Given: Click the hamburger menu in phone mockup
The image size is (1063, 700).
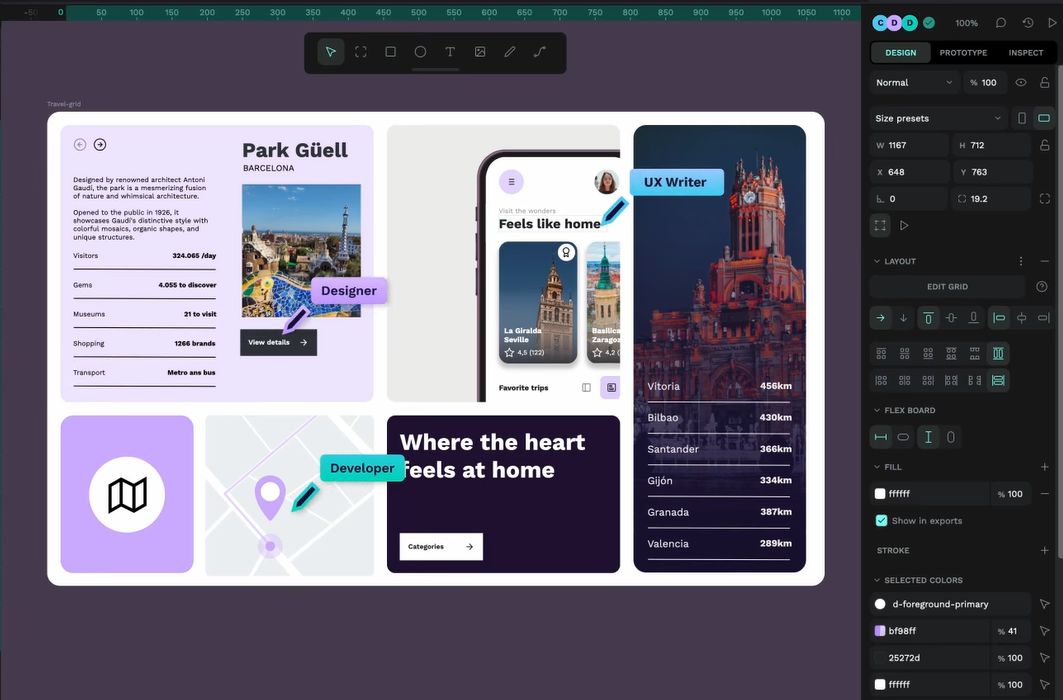Looking at the screenshot, I should (511, 182).
